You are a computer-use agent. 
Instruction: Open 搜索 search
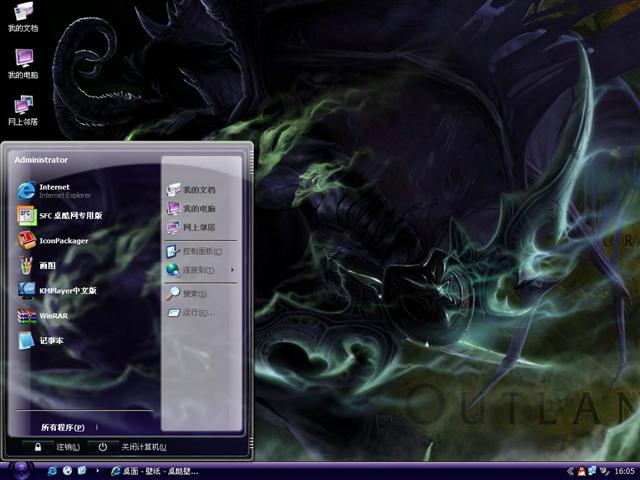pos(187,293)
